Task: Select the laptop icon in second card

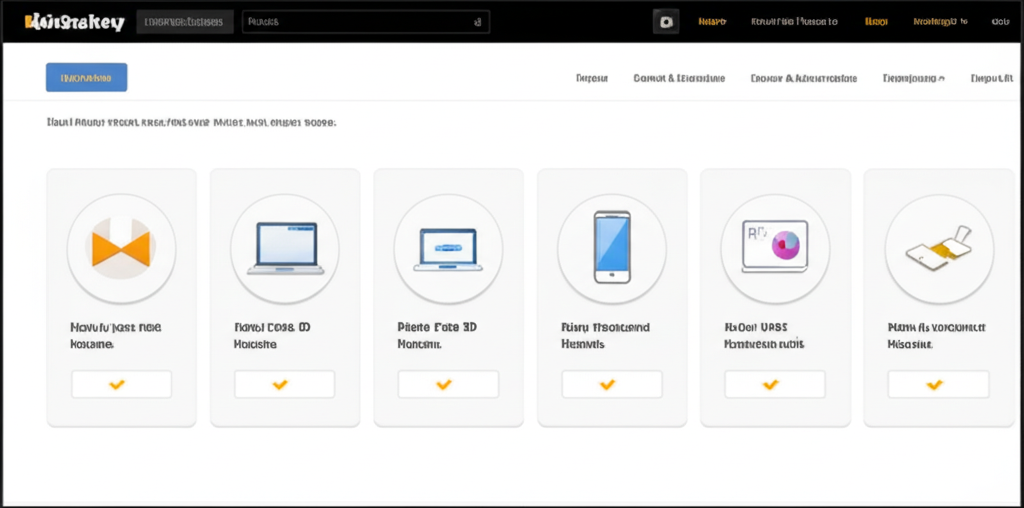Action: click(x=285, y=248)
